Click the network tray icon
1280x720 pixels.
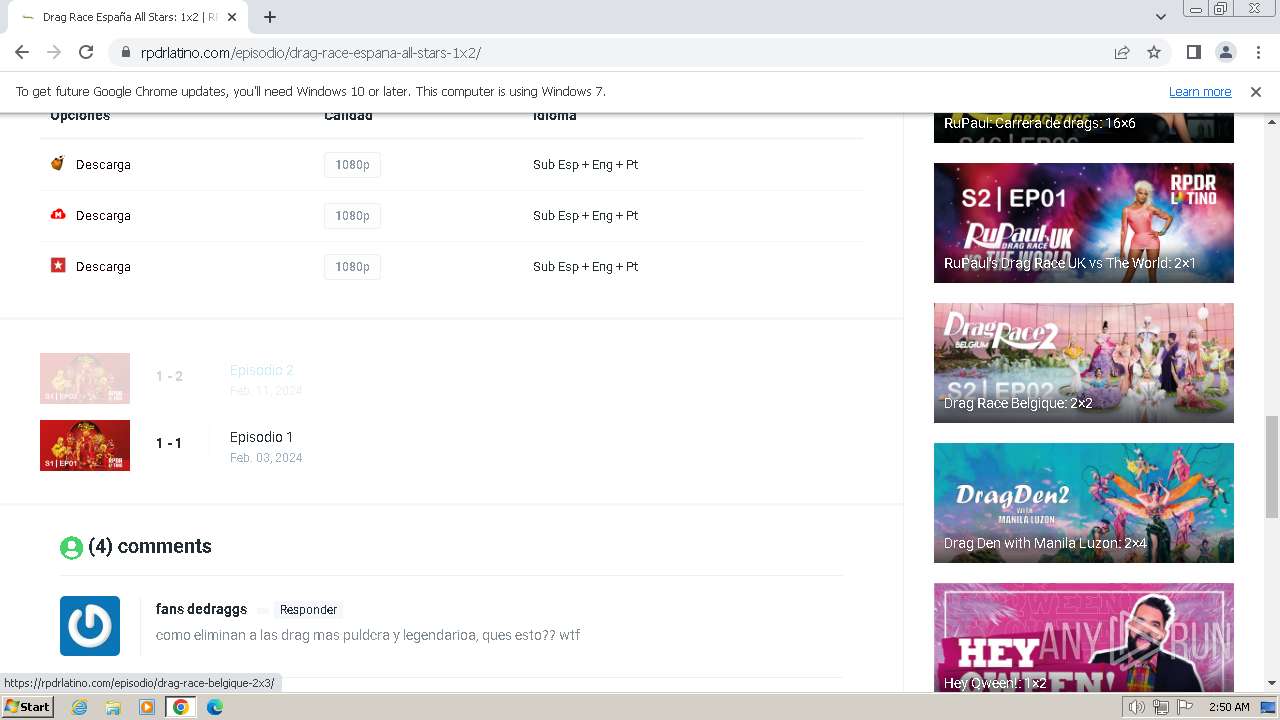click(1160, 707)
